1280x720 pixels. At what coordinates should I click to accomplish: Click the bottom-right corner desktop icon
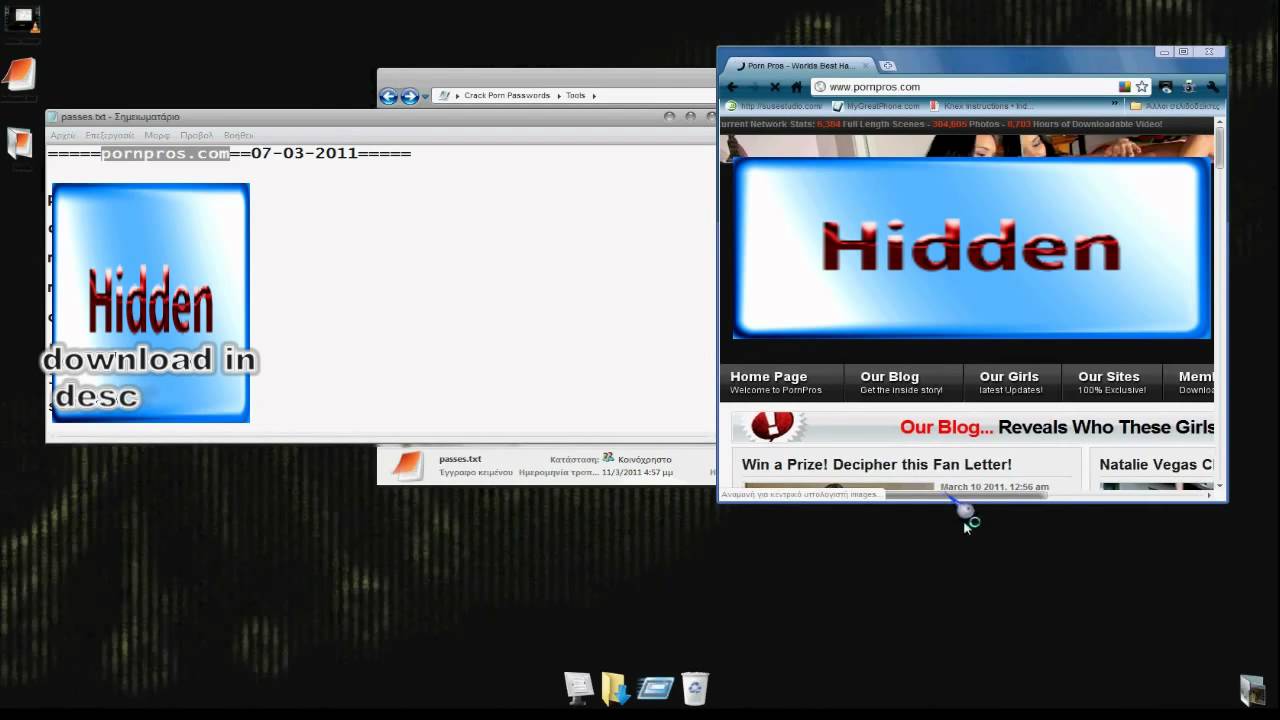click(1252, 690)
